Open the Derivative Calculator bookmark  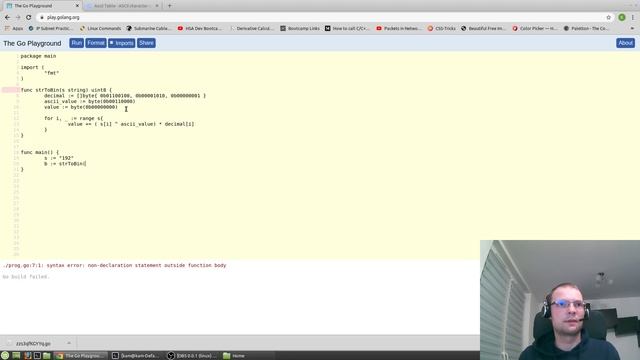251,29
